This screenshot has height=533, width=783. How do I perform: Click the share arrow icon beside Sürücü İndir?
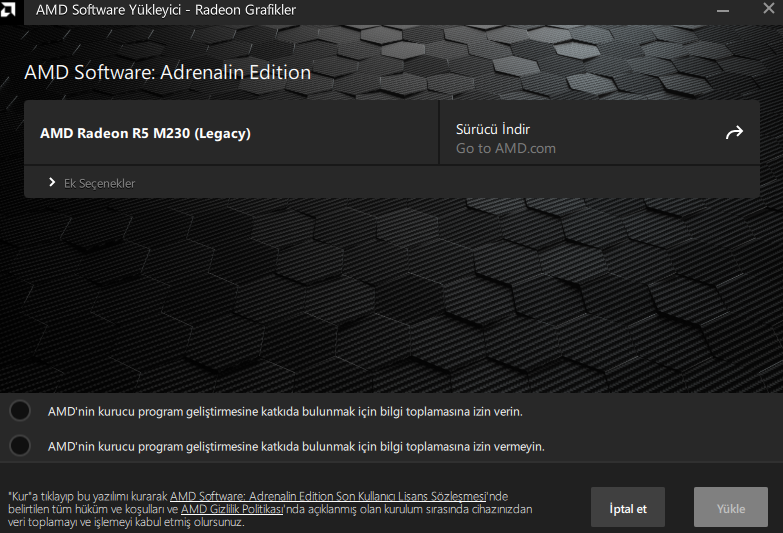pos(734,132)
